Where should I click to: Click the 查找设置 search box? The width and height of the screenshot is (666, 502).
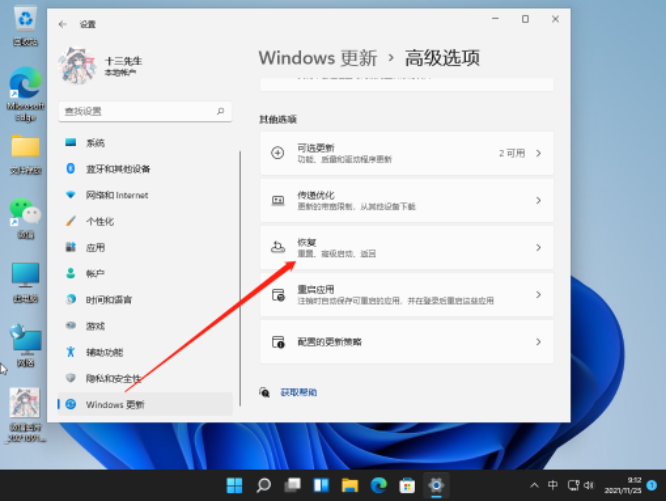(x=145, y=111)
